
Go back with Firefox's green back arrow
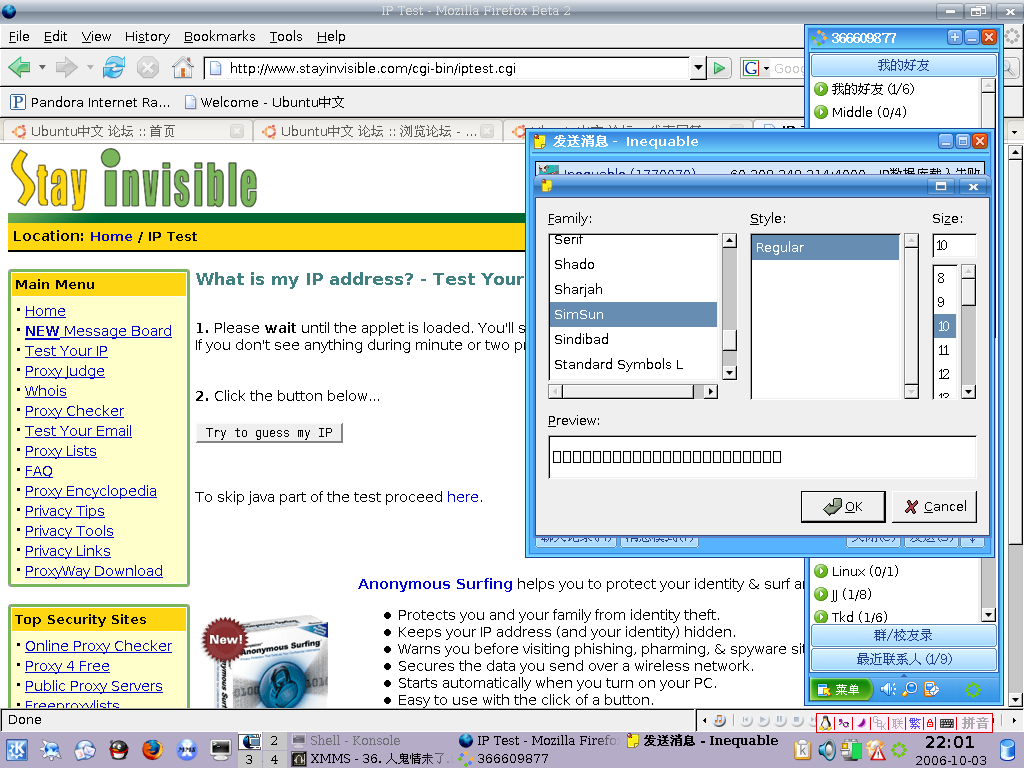pos(20,67)
